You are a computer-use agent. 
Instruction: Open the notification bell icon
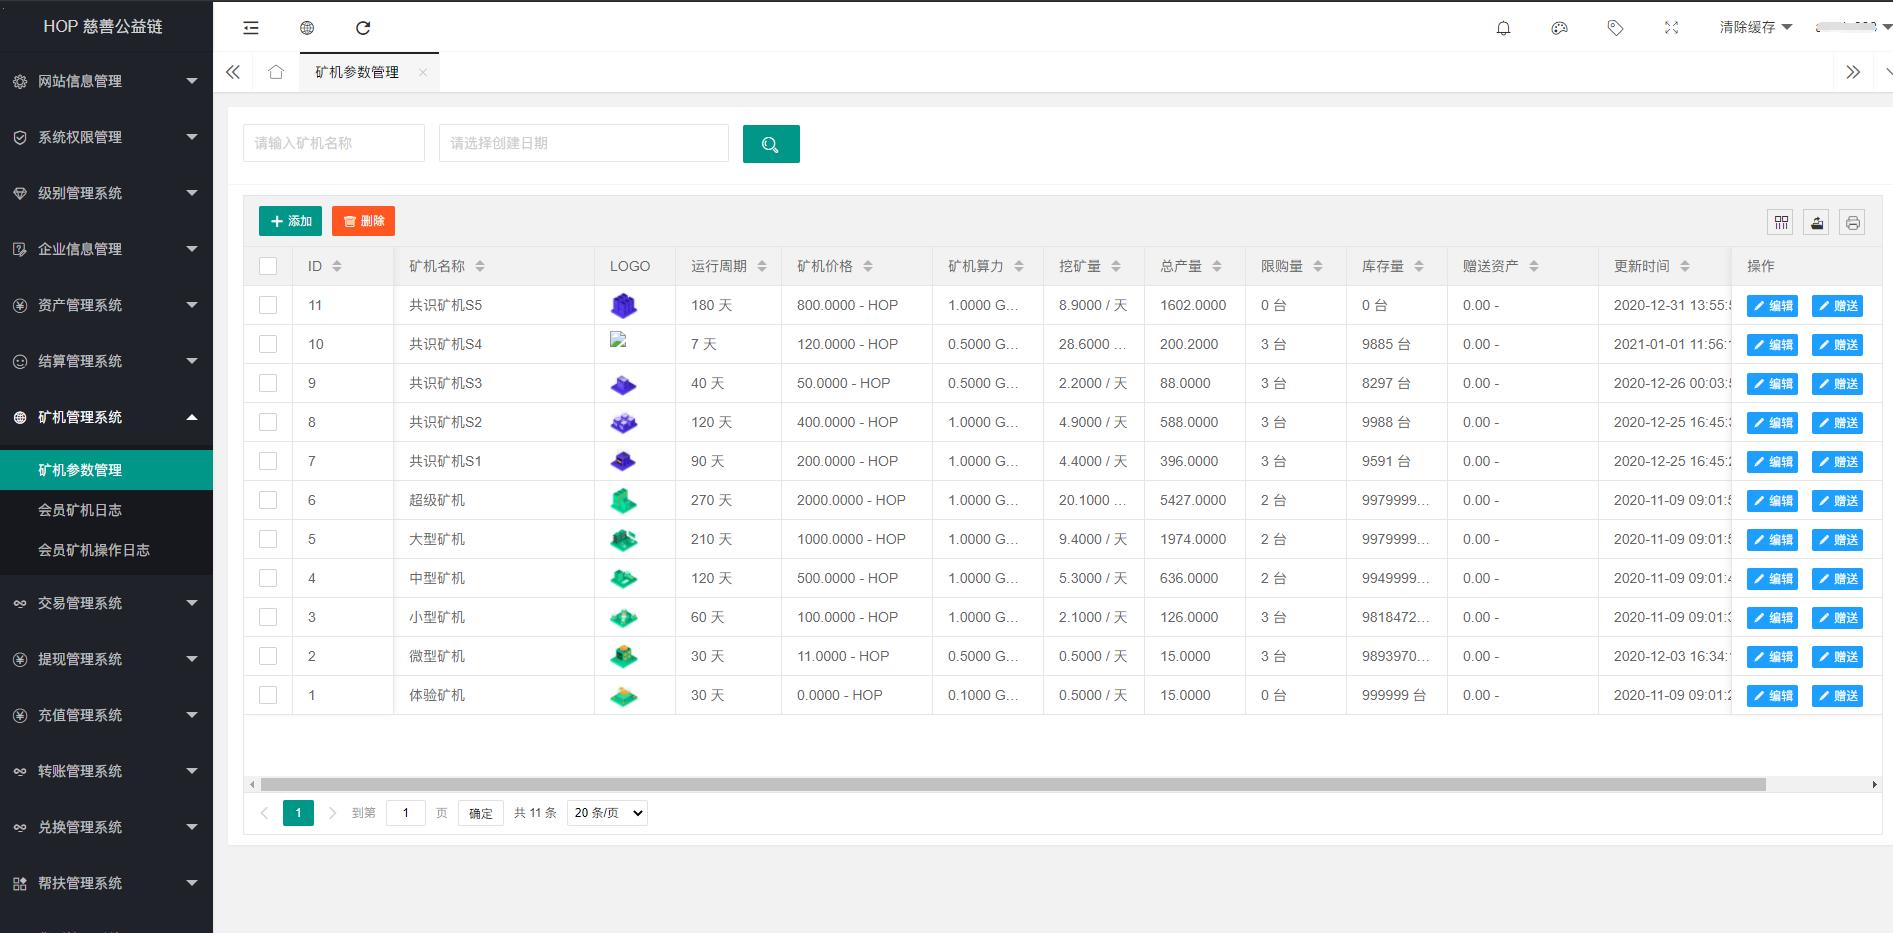click(1503, 28)
